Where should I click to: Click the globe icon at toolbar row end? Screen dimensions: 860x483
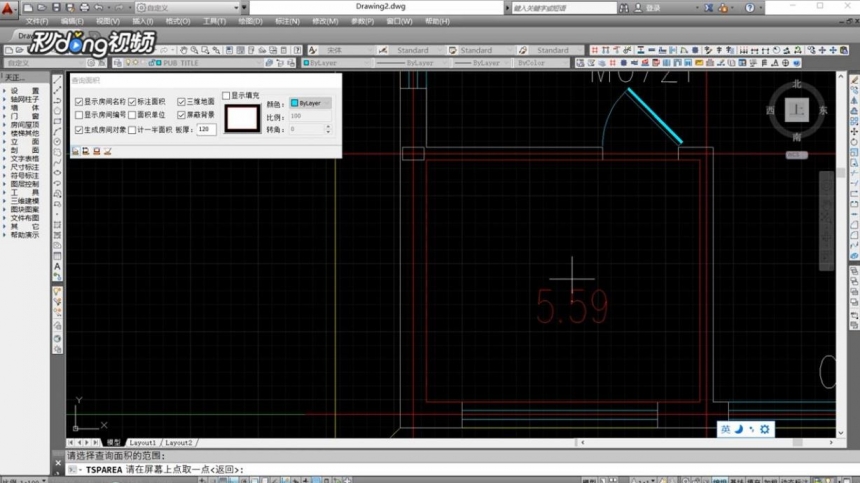pyautogui.click(x=796, y=63)
